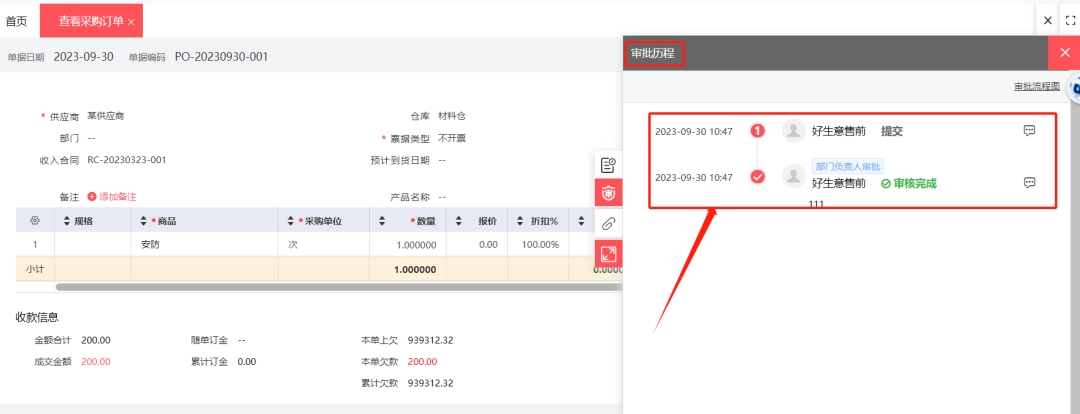This screenshot has height=414, width=1080.
Task: Sort table by 采购单位 column arrows
Action: click(291, 221)
